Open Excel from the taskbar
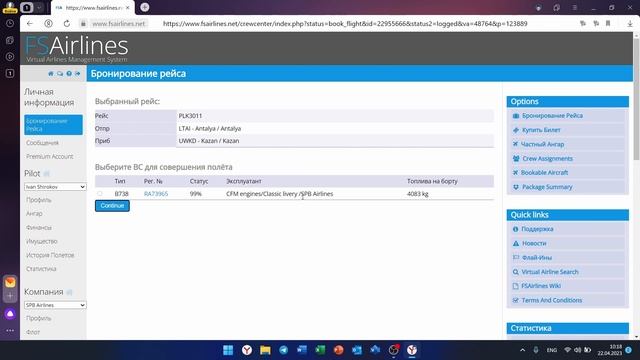Image resolution: width=640 pixels, height=360 pixels. (x=320, y=350)
